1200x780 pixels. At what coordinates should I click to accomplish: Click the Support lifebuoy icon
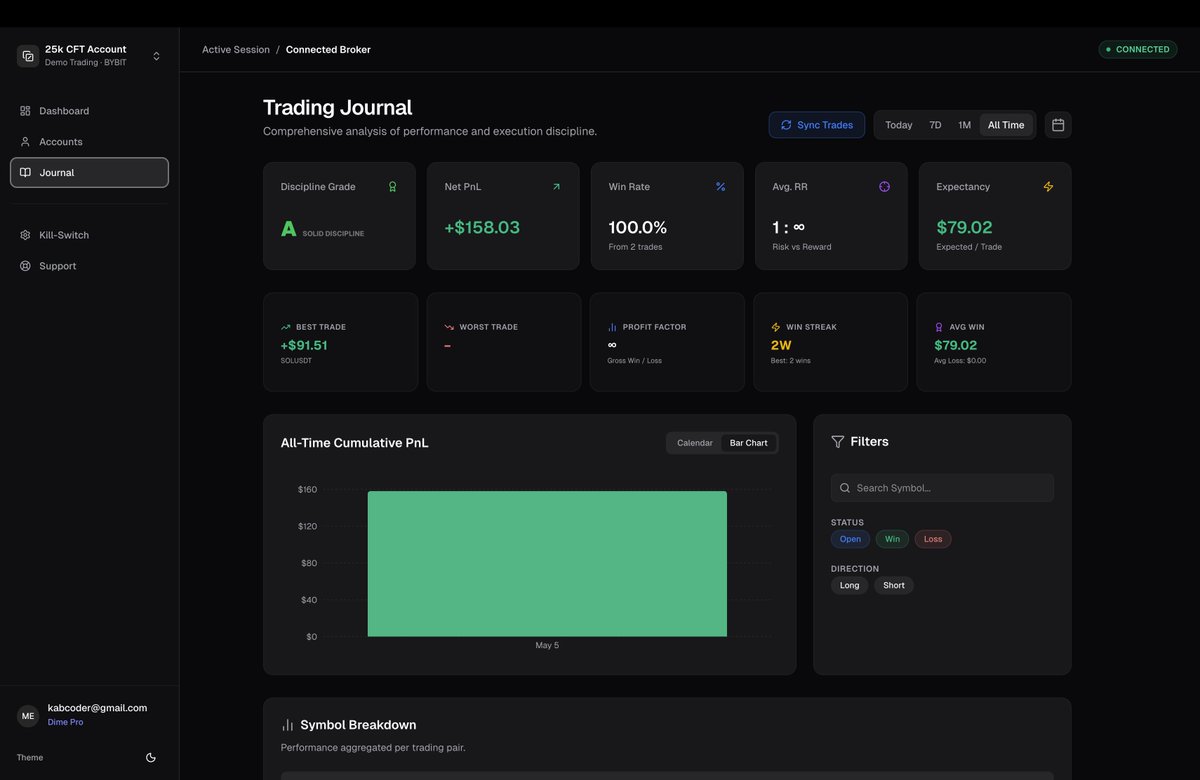pos(25,266)
